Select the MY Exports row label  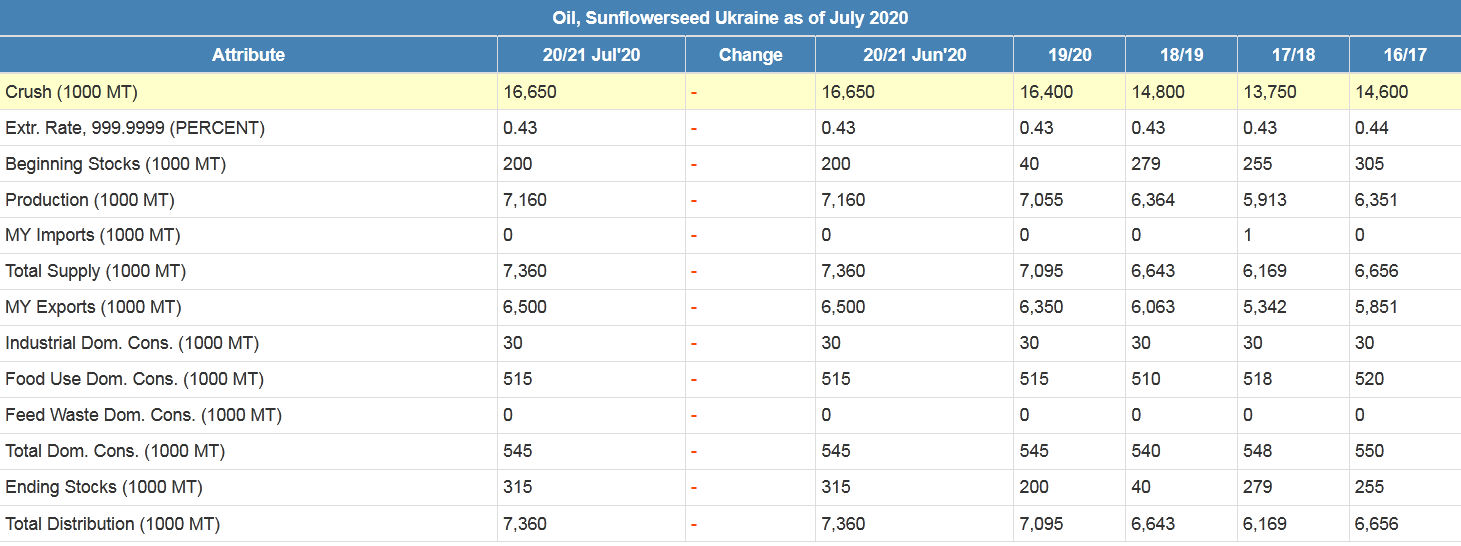click(94, 307)
